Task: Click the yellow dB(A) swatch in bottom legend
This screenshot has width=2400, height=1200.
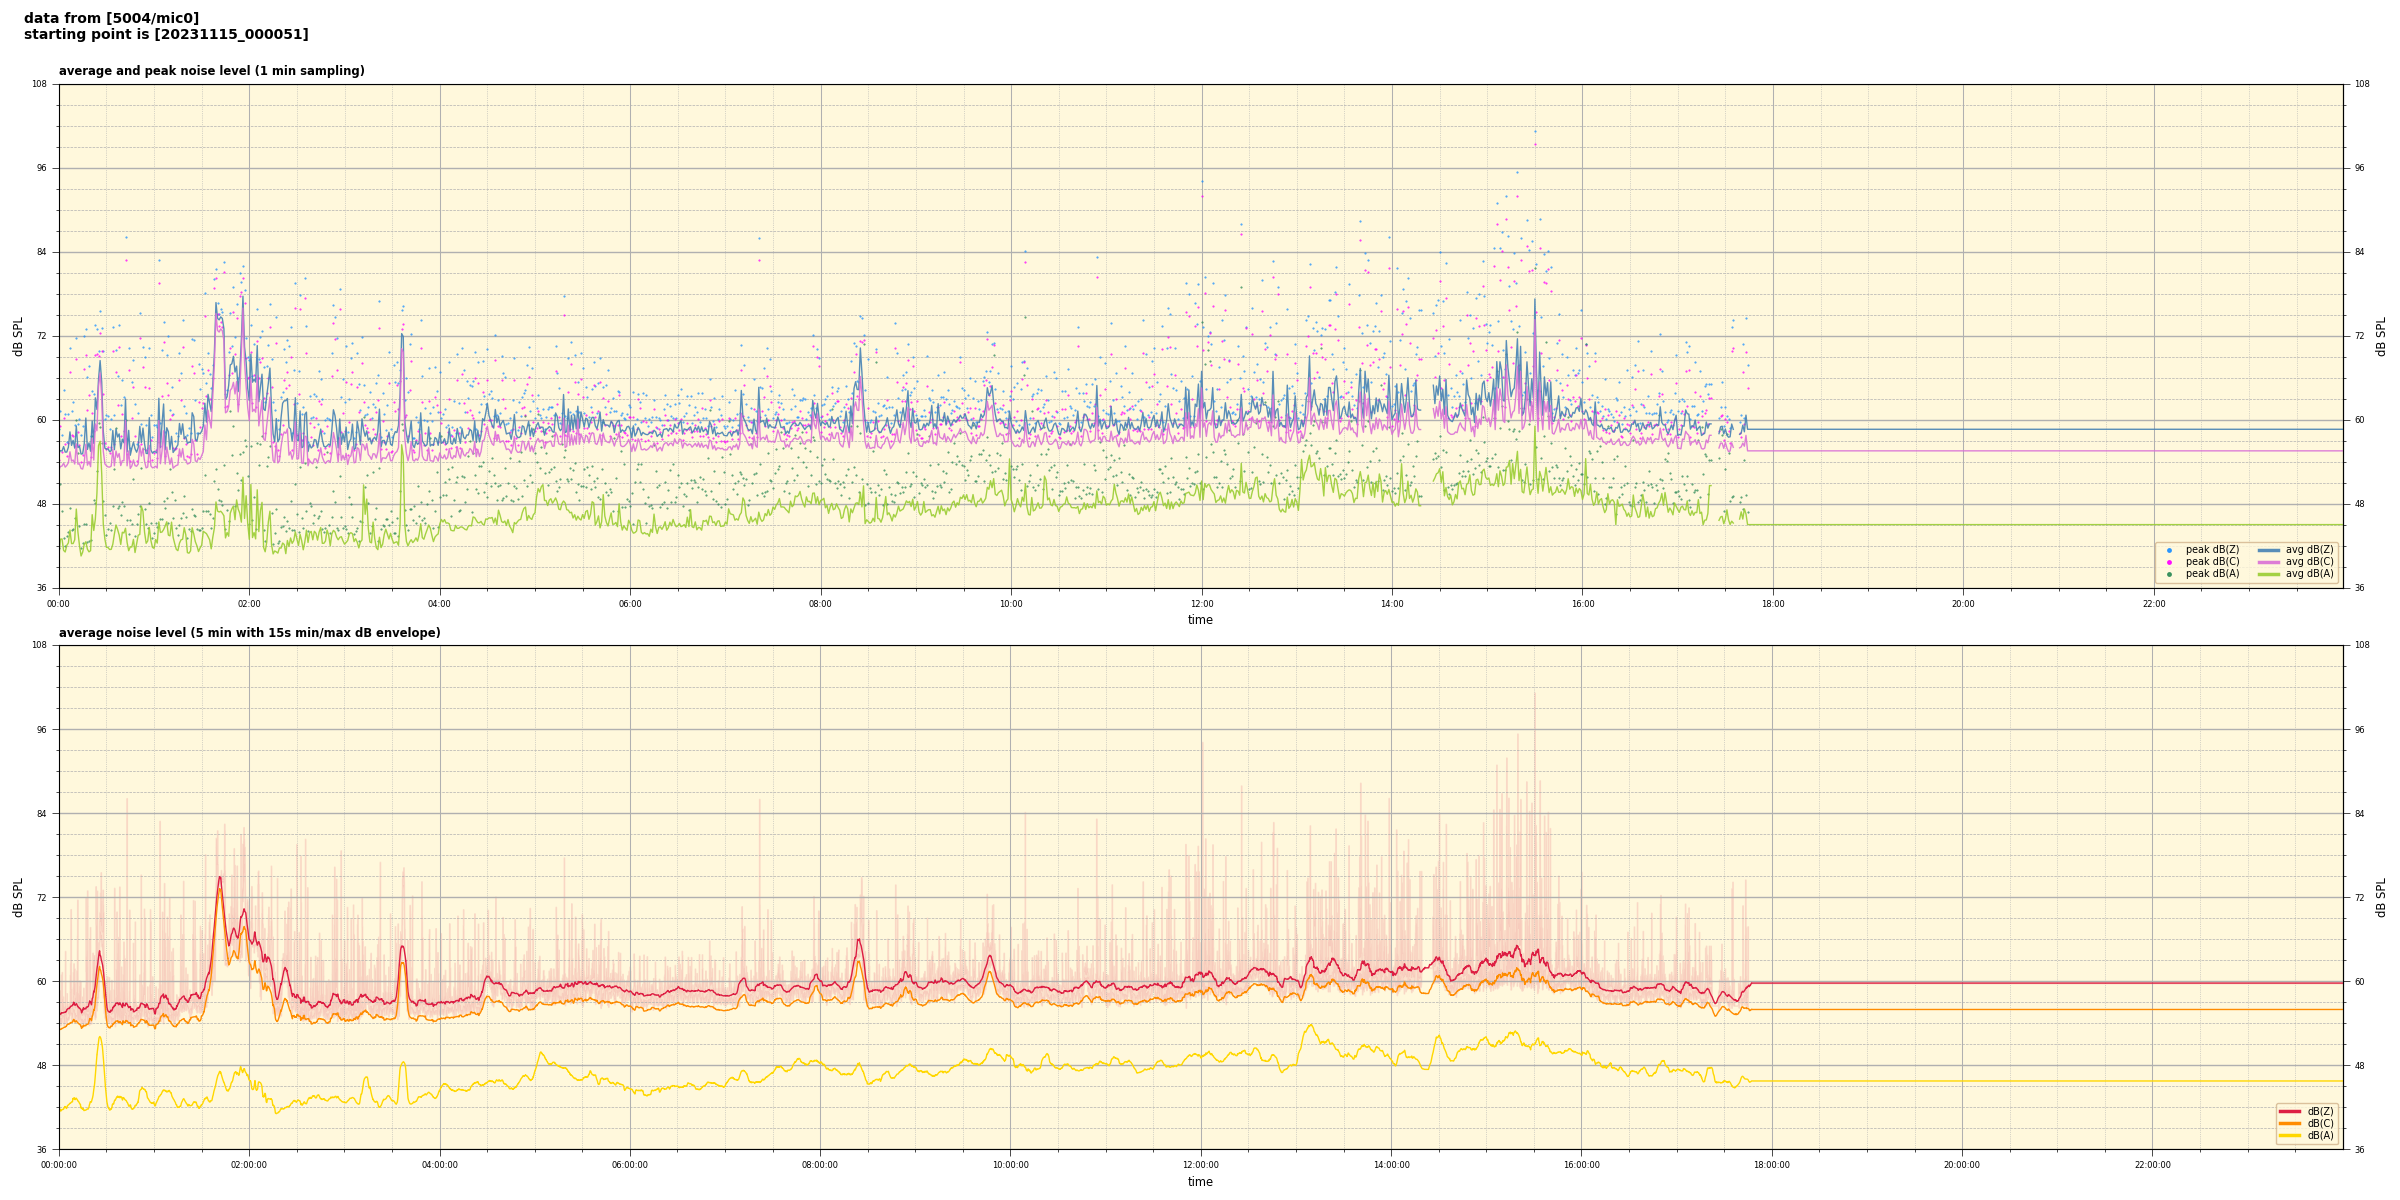Action: (2290, 1135)
